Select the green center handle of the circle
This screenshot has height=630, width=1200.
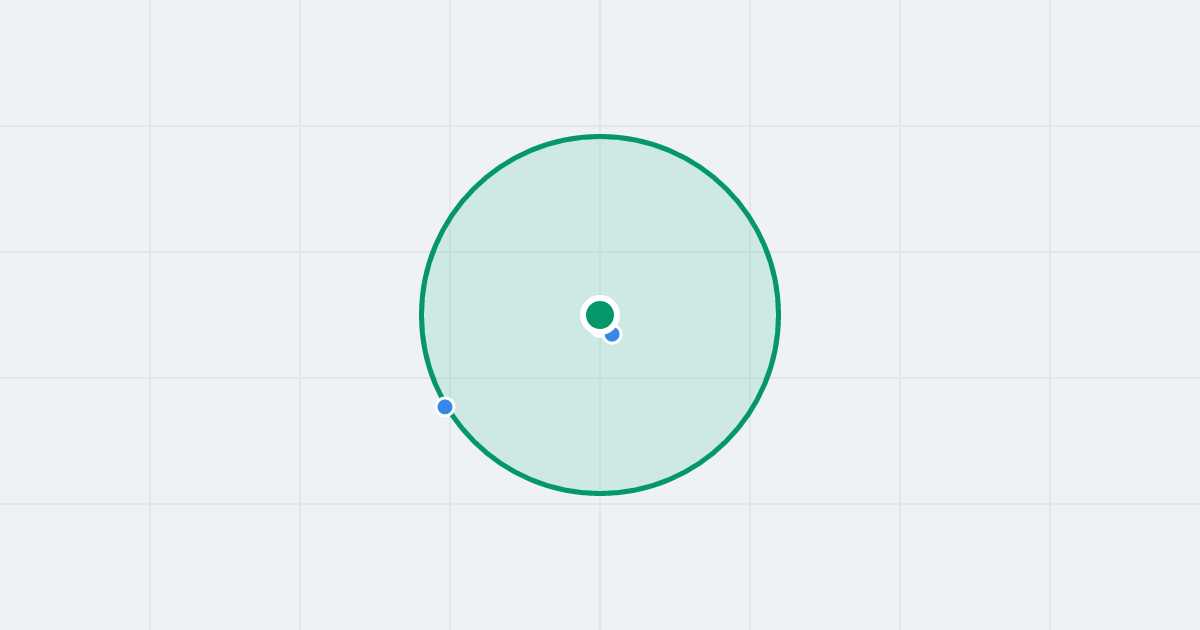[600, 315]
